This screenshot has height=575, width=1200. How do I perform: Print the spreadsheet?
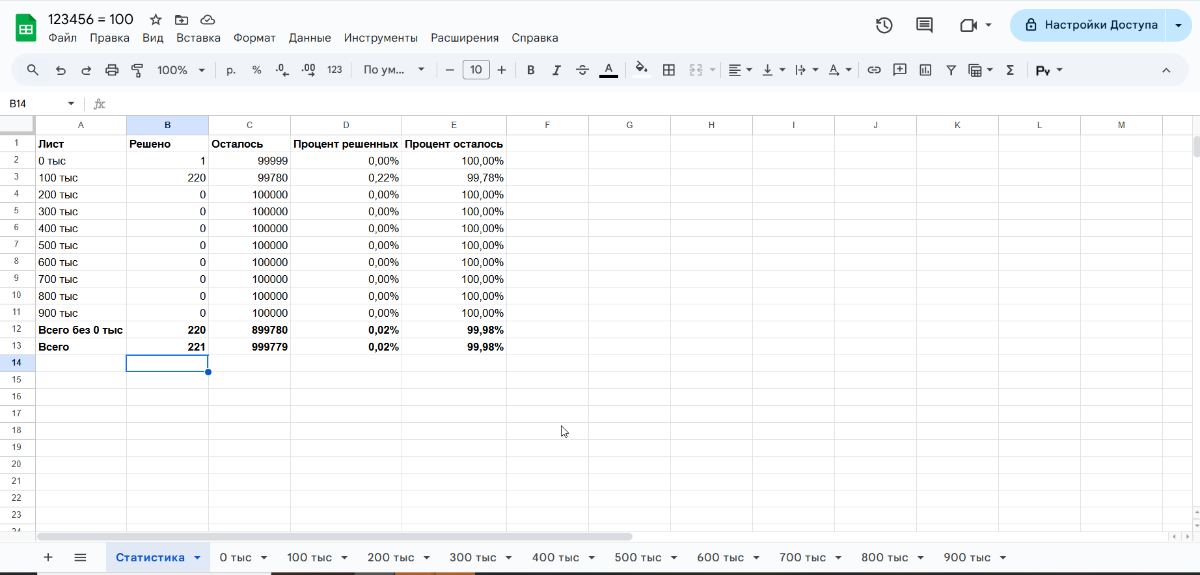[112, 70]
